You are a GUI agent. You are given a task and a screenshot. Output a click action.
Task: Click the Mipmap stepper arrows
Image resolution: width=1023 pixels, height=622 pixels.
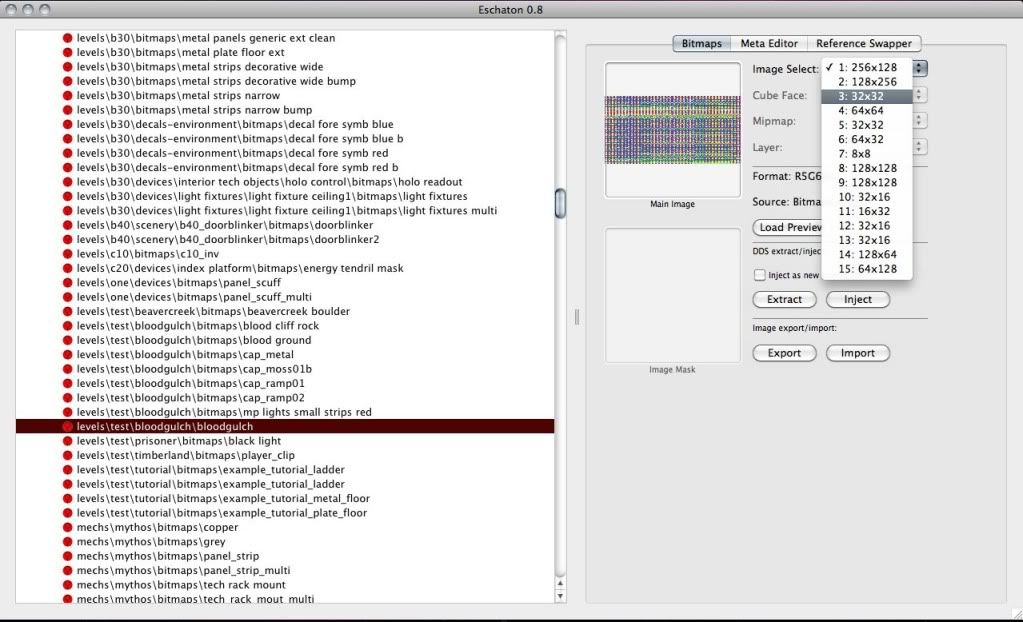tap(919, 121)
